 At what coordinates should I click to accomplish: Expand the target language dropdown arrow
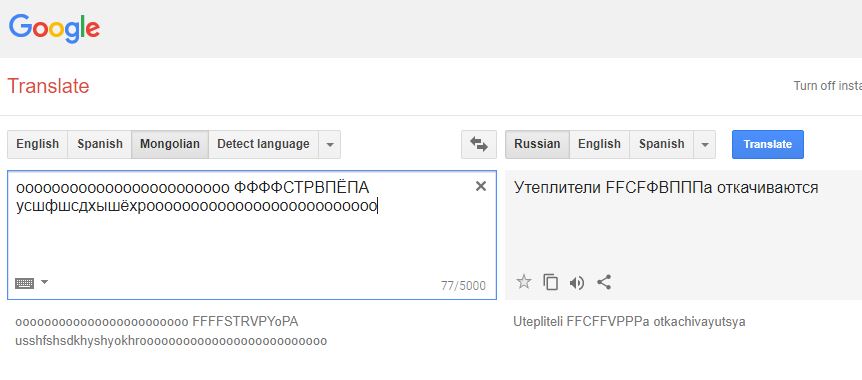coord(705,145)
